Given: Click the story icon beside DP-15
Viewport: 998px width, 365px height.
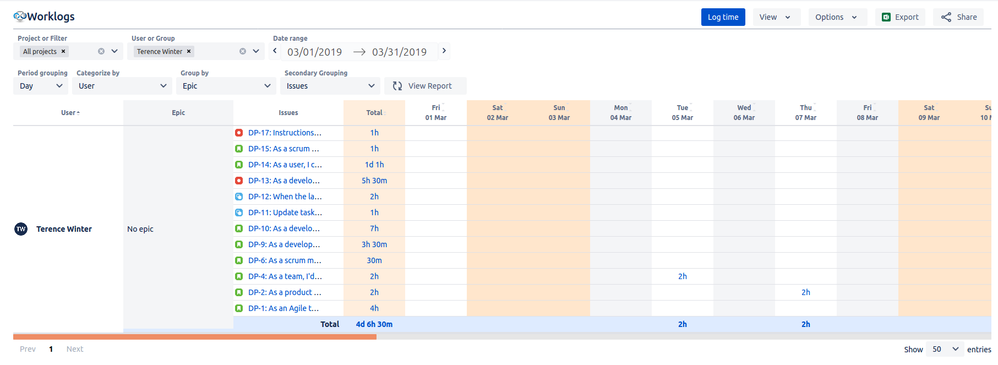Looking at the screenshot, I should coord(239,149).
